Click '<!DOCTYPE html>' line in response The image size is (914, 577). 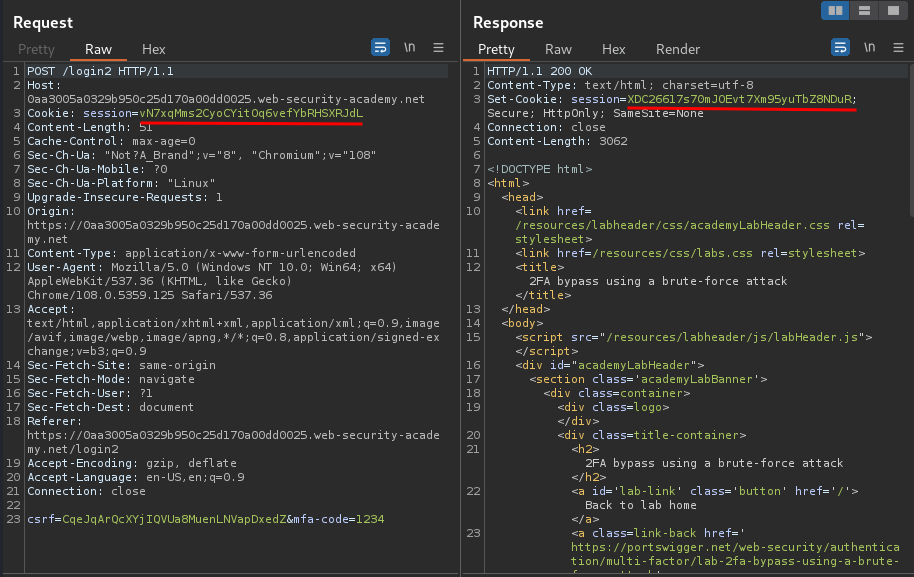click(x=540, y=169)
